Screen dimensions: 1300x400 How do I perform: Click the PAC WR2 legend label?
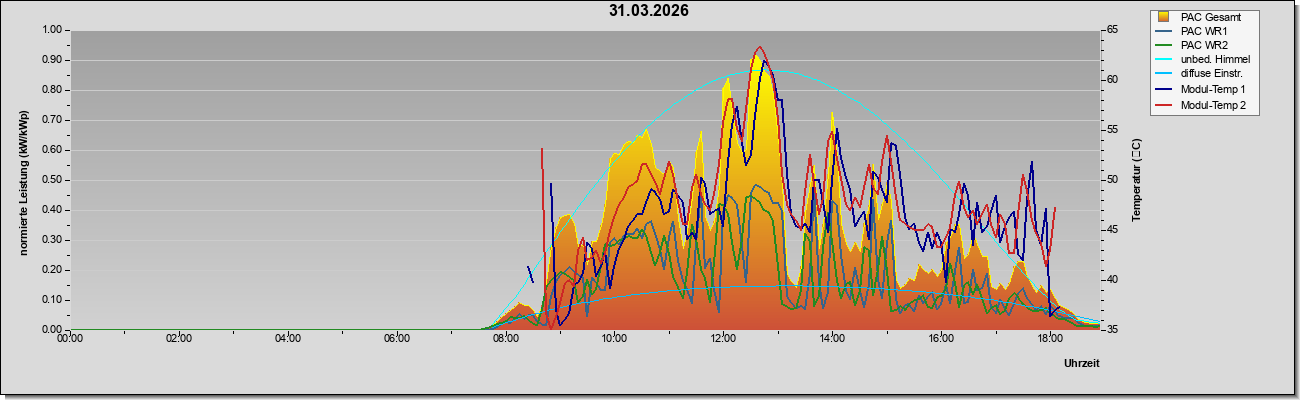pos(1204,46)
